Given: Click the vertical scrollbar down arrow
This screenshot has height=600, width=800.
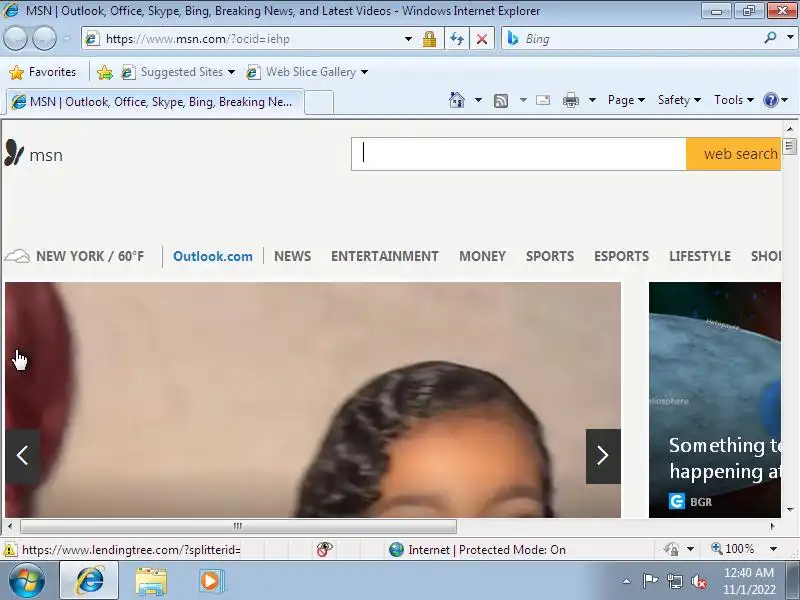Looking at the screenshot, I should [x=790, y=510].
